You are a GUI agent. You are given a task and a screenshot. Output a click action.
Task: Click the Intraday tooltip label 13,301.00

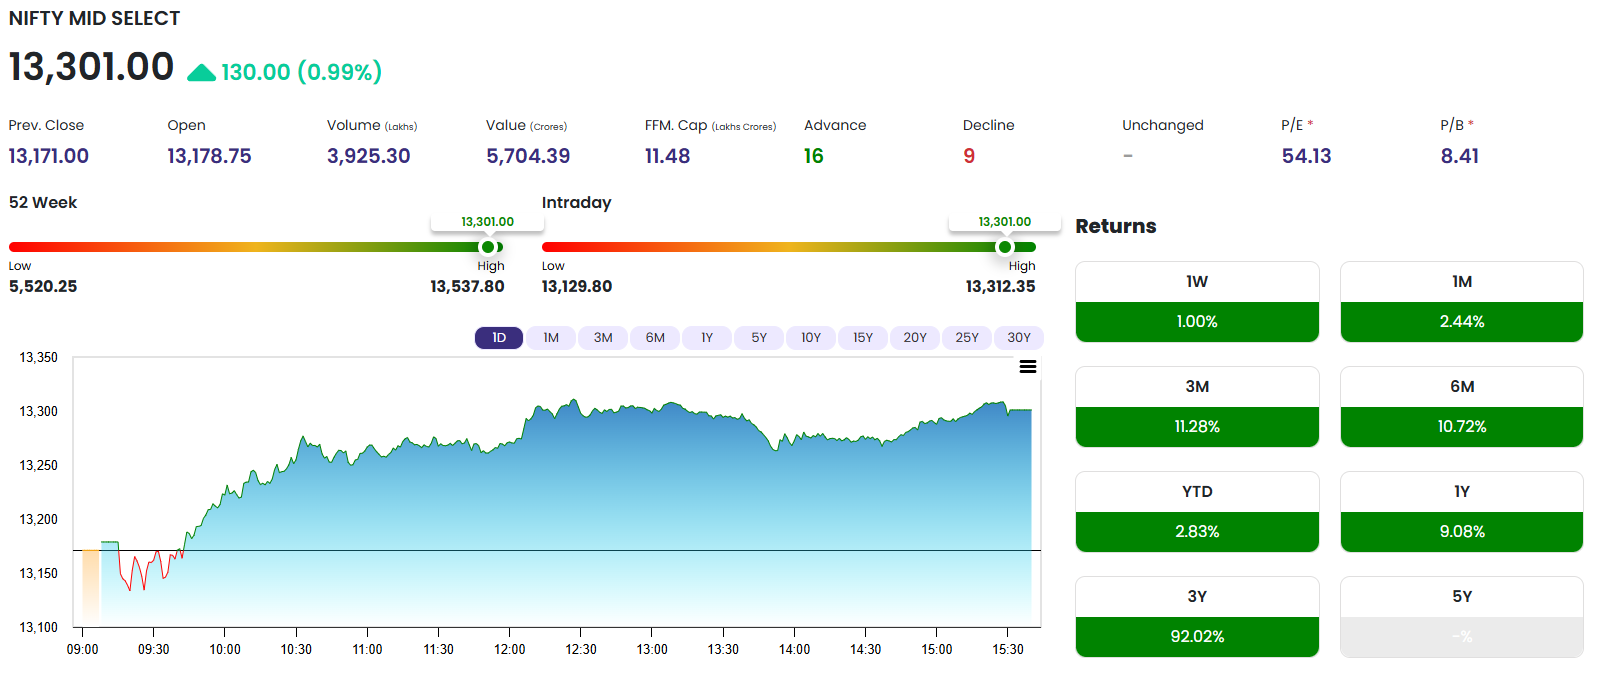(x=1005, y=222)
